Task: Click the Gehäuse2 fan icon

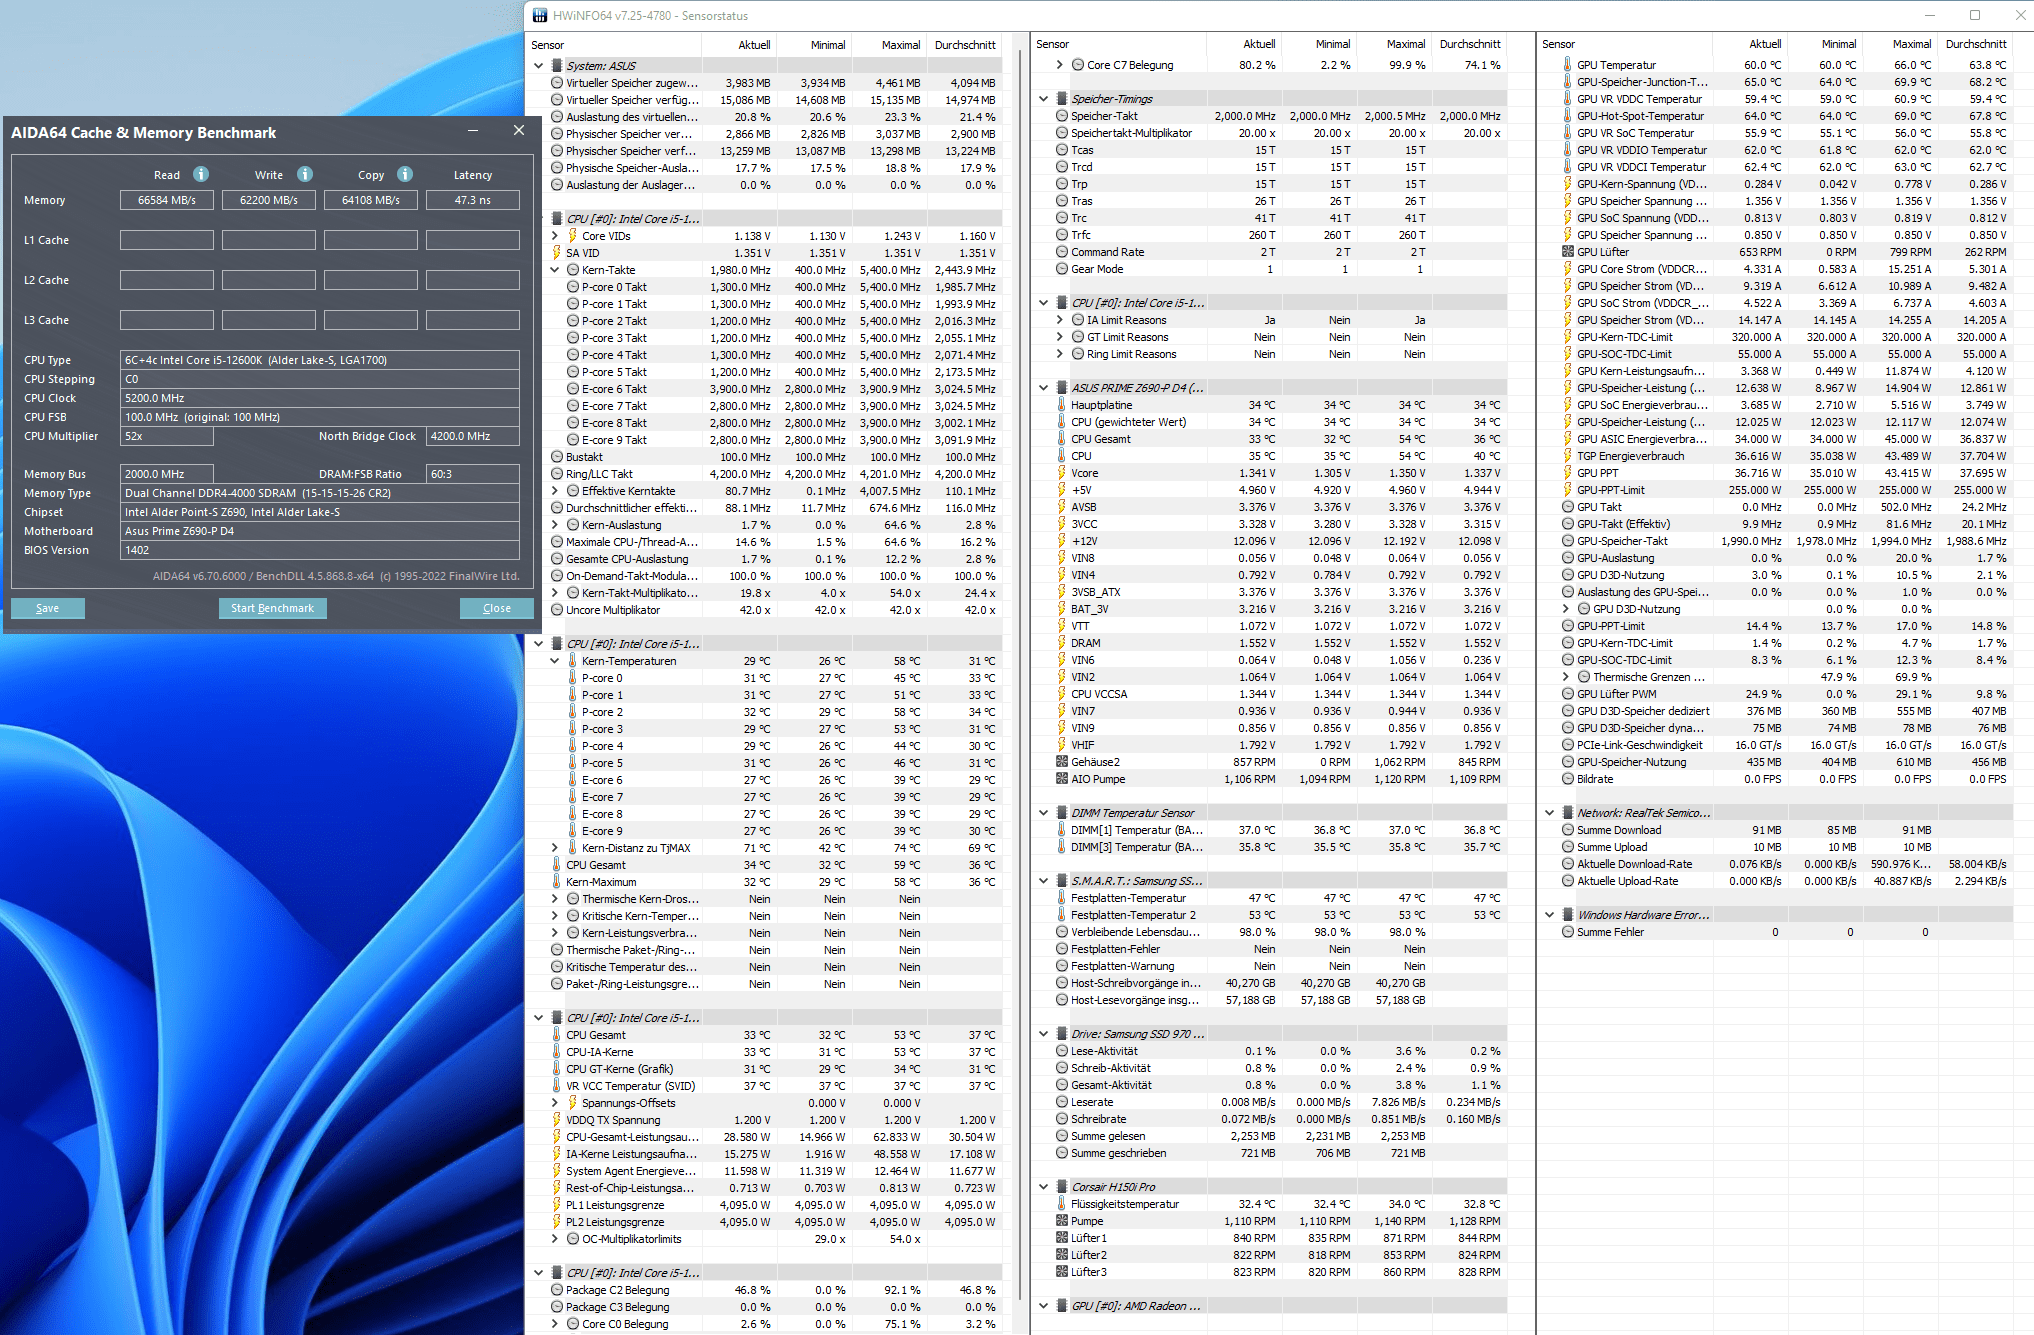Action: click(x=1062, y=762)
